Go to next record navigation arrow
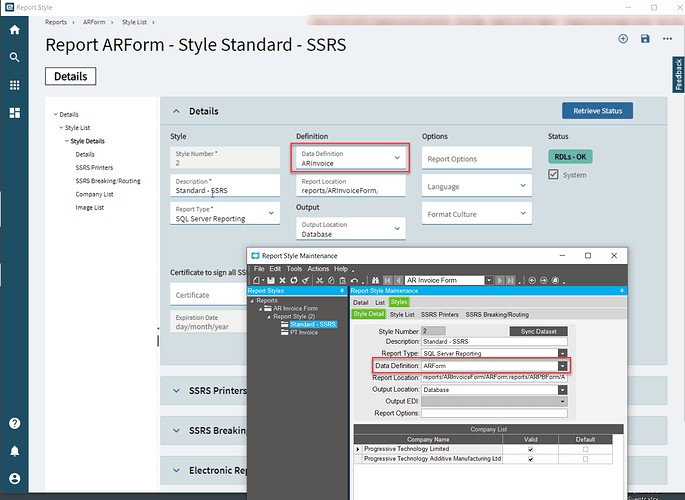 [500, 280]
